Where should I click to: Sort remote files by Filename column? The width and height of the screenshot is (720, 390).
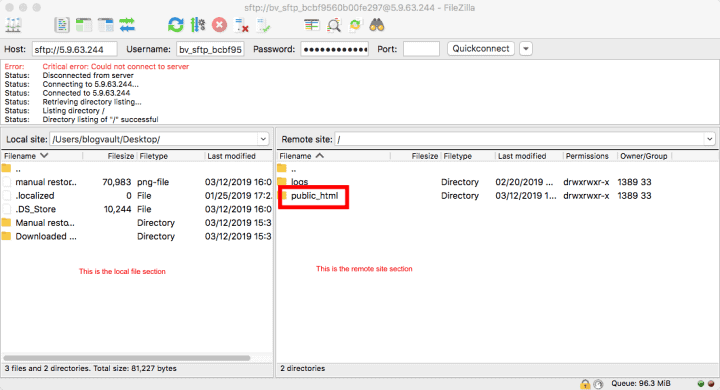click(x=334, y=156)
